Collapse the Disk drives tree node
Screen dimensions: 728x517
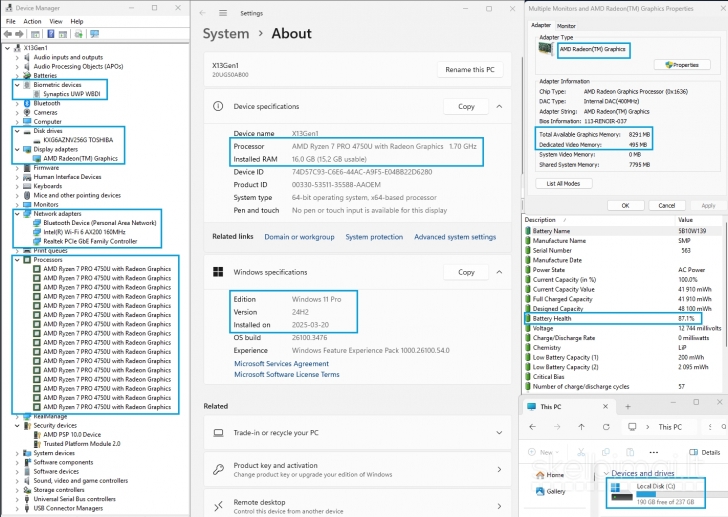pos(17,131)
